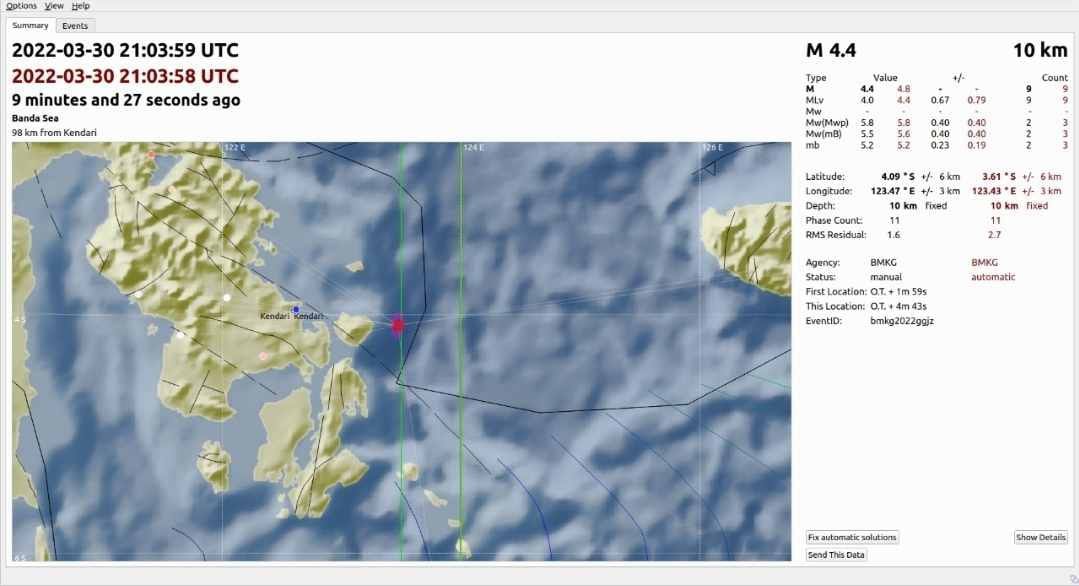Click the 10 km depth heading
This screenshot has height=586, width=1079.
point(1039,51)
